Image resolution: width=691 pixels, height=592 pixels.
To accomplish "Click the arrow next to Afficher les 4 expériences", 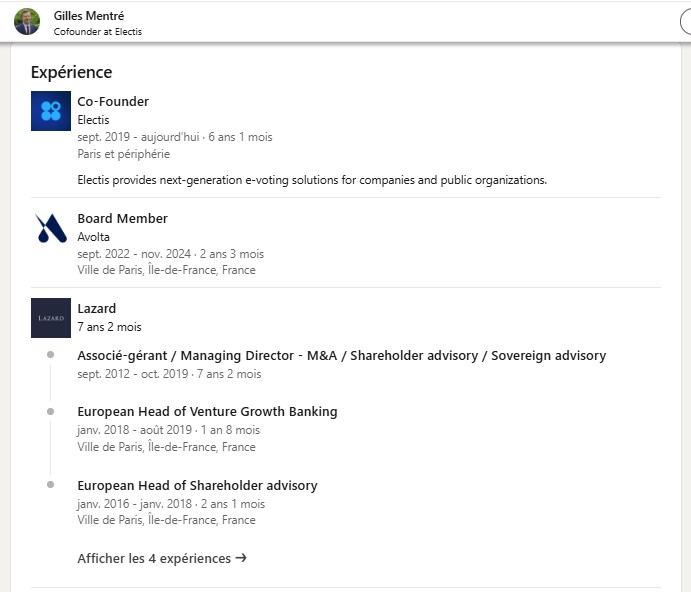I will [241, 558].
